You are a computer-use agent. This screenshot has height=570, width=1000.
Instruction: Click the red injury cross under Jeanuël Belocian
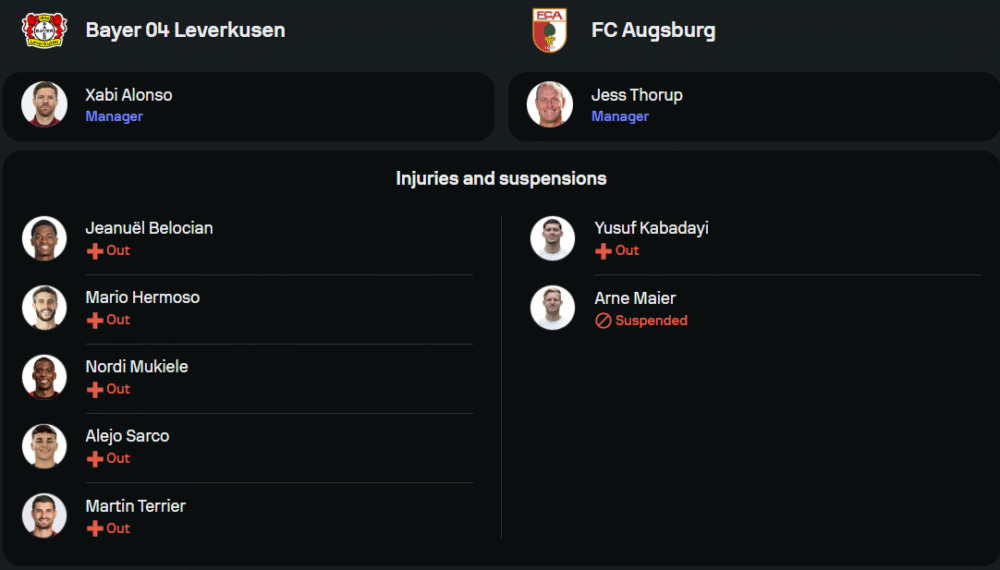(95, 251)
